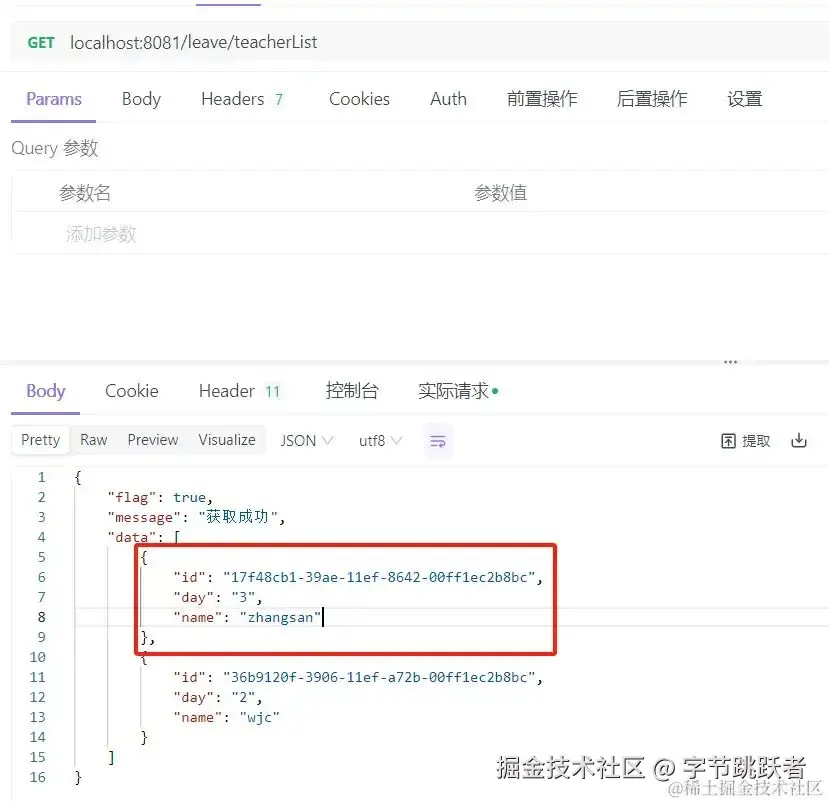Click 添加参数 to add a query parameter
829x804 pixels.
(101, 234)
